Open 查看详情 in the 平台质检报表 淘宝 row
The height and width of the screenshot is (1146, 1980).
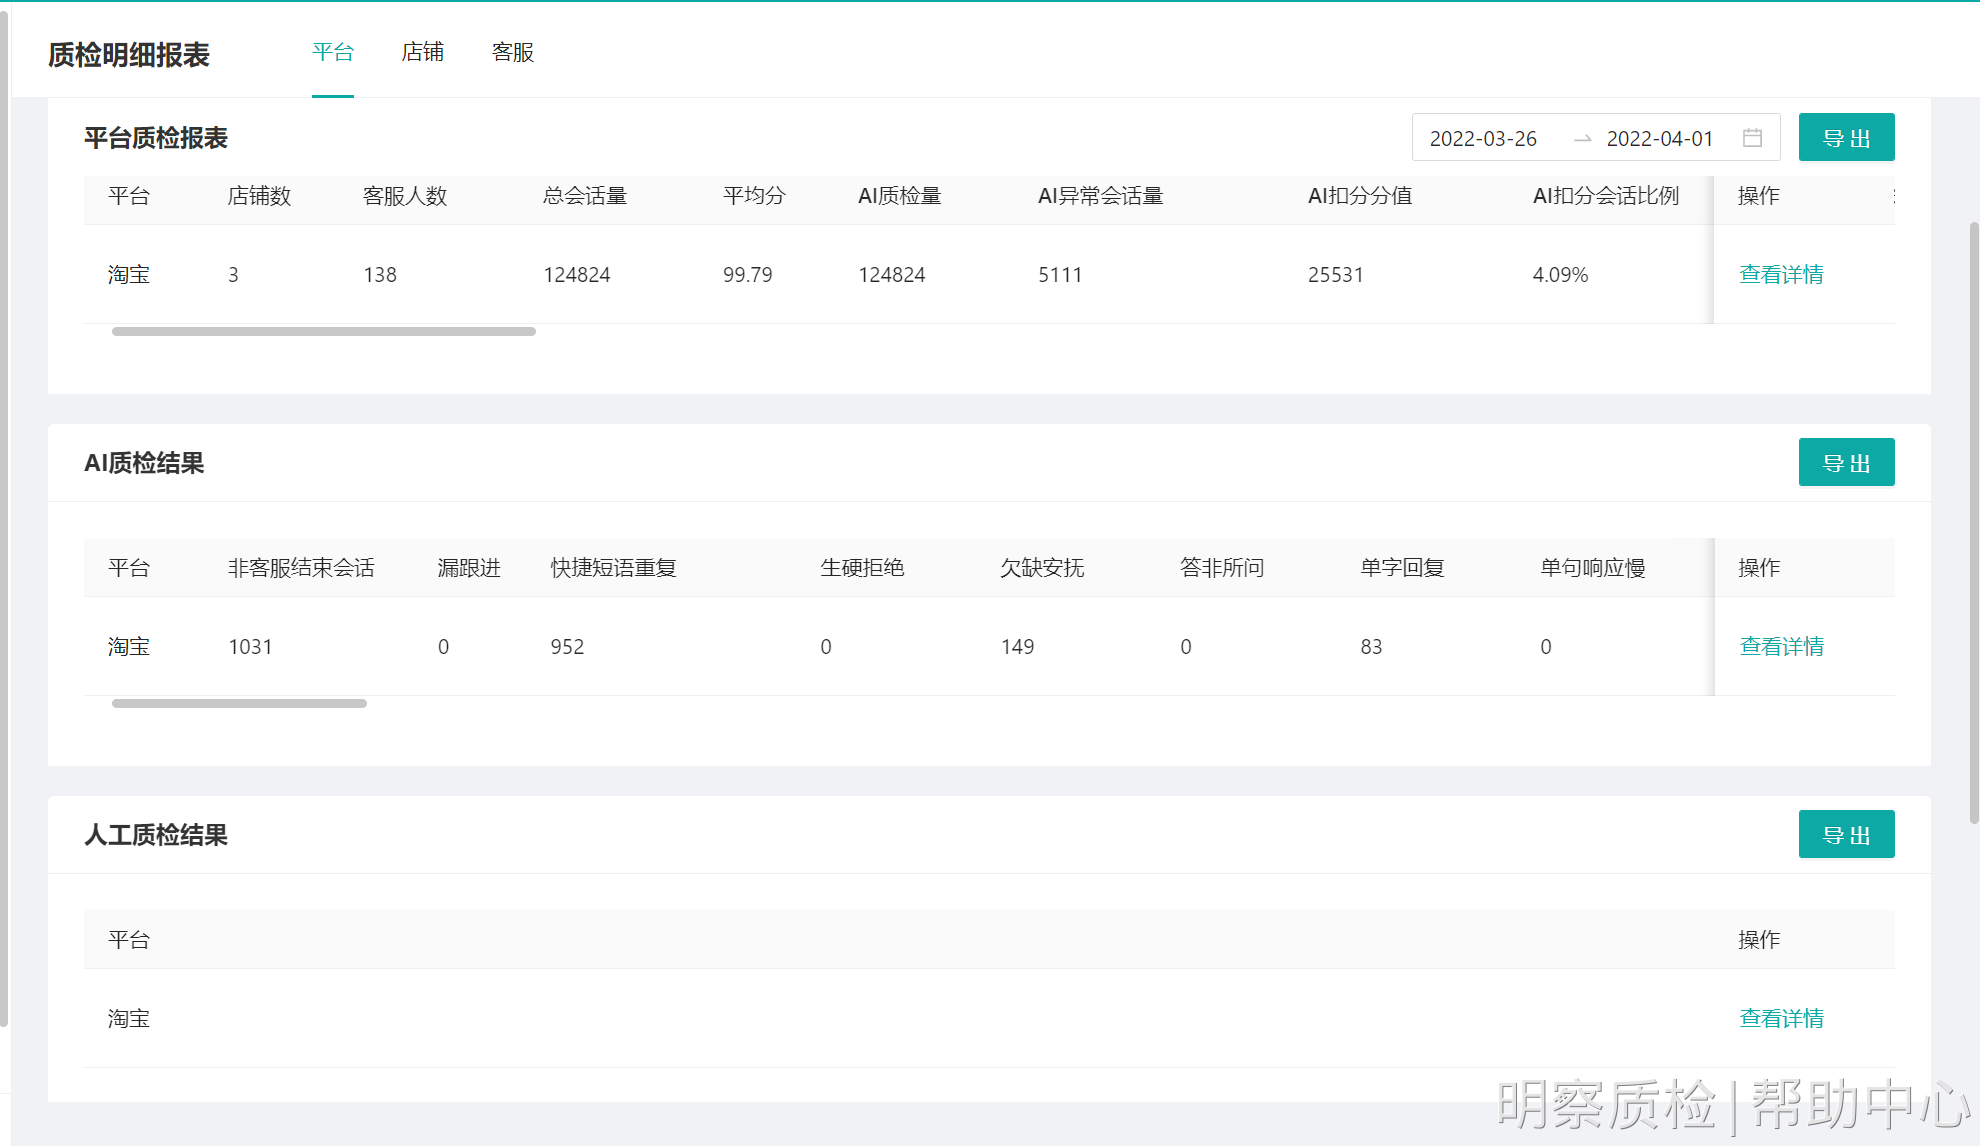(x=1781, y=274)
